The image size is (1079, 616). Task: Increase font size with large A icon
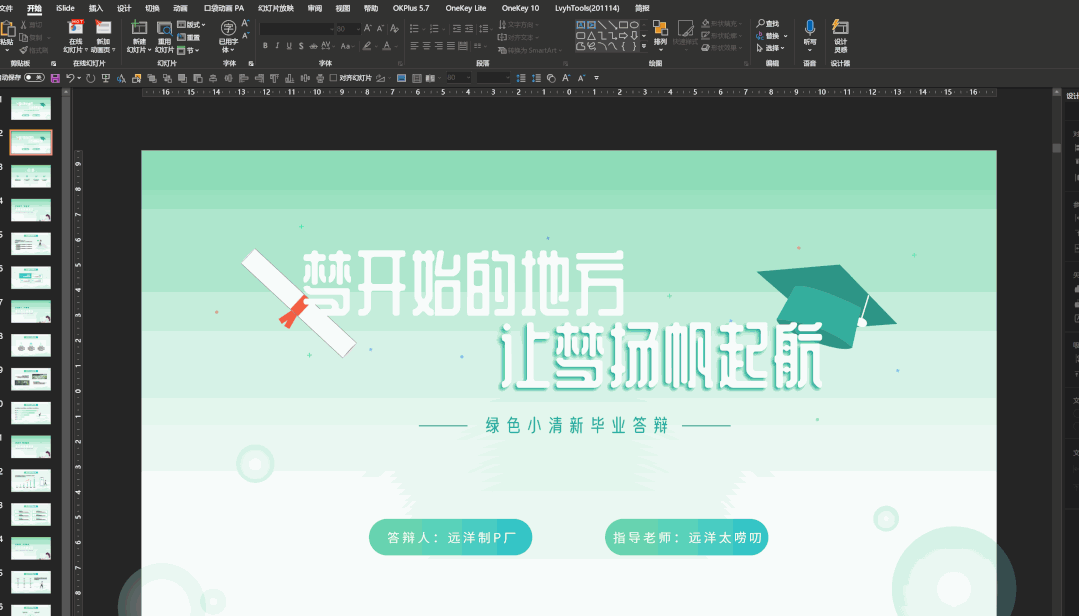point(367,28)
